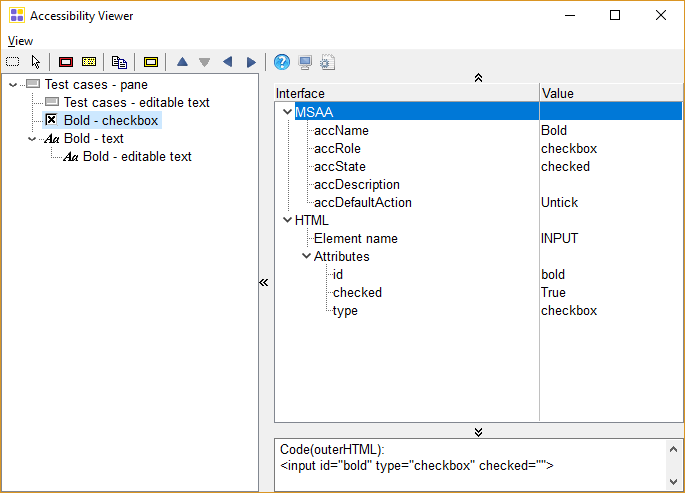Screen dimensions: 685x493
Task: Collapse the HTML Attributes group
Action: [306, 256]
